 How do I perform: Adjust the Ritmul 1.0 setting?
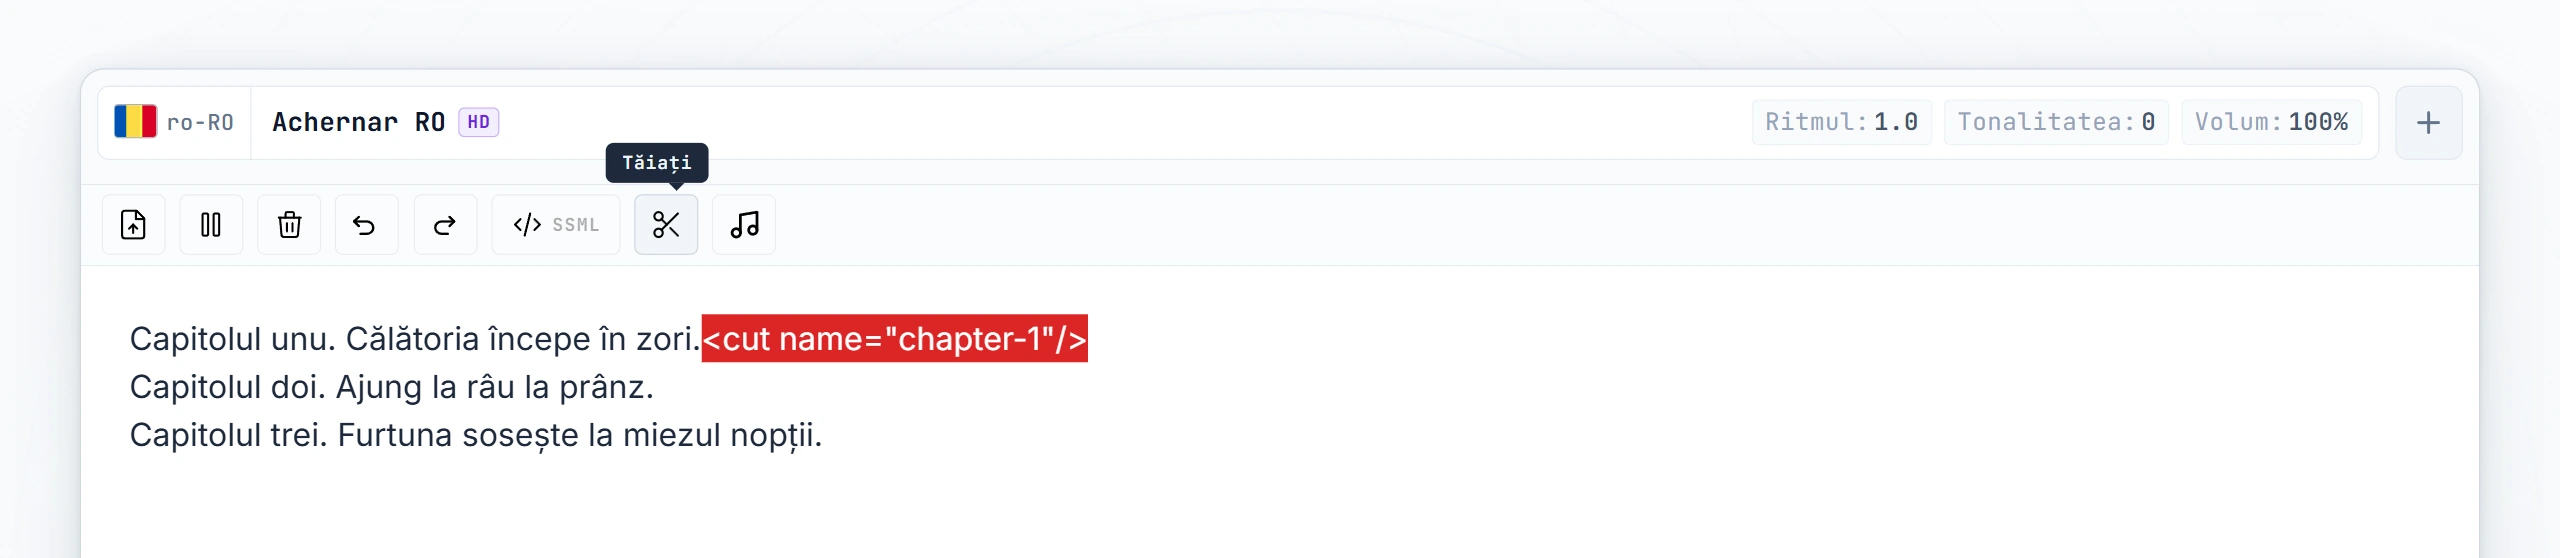pyautogui.click(x=1841, y=122)
